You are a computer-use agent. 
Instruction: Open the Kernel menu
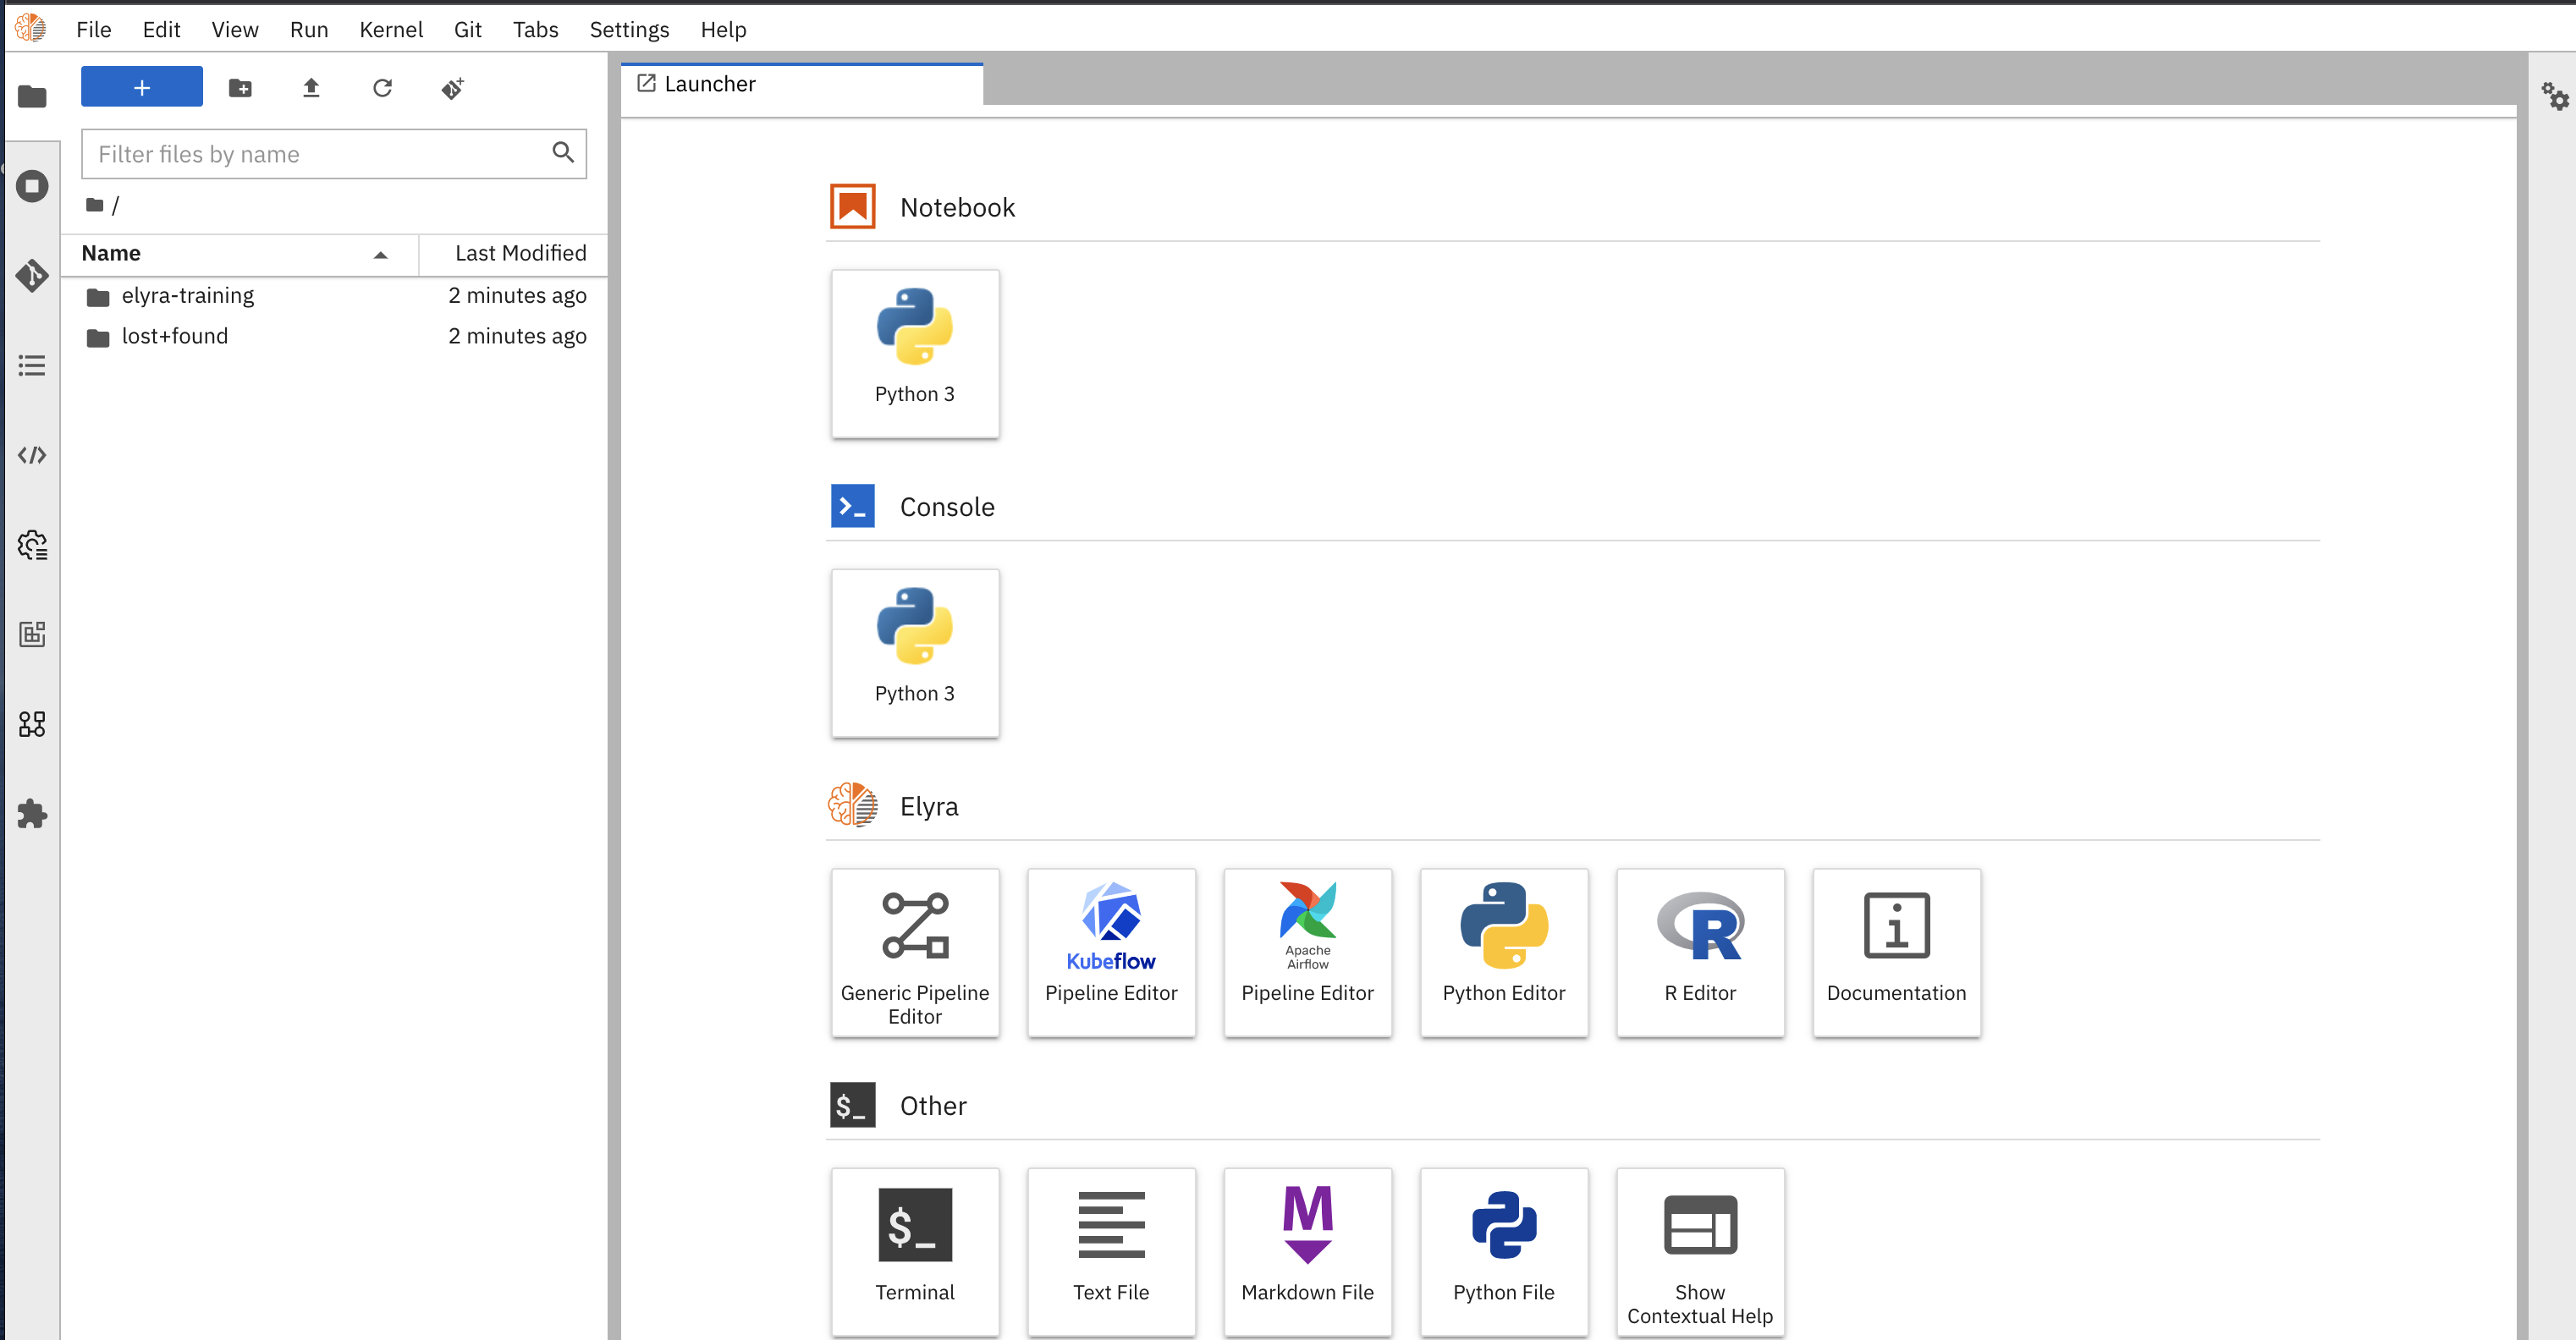(390, 29)
